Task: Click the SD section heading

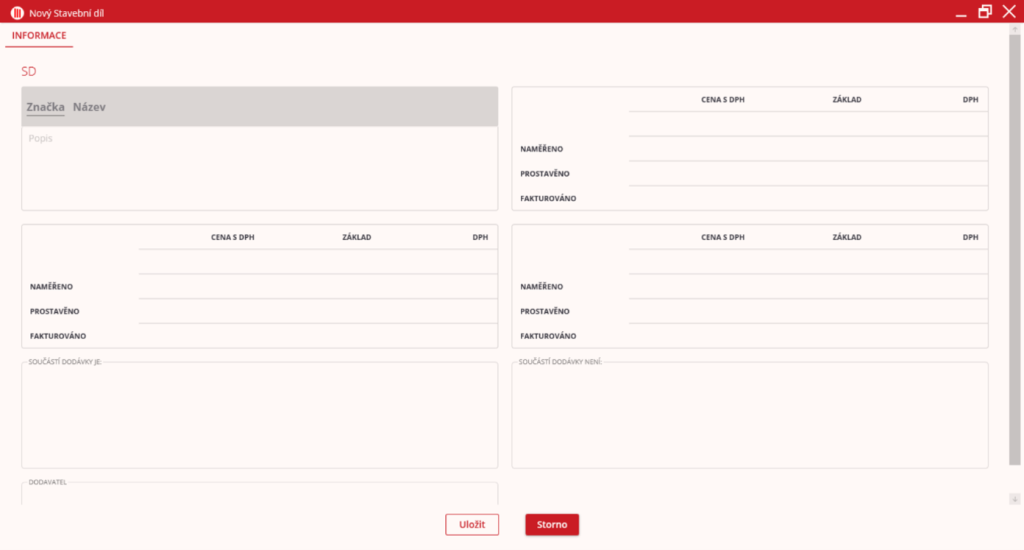Action: click(x=29, y=72)
